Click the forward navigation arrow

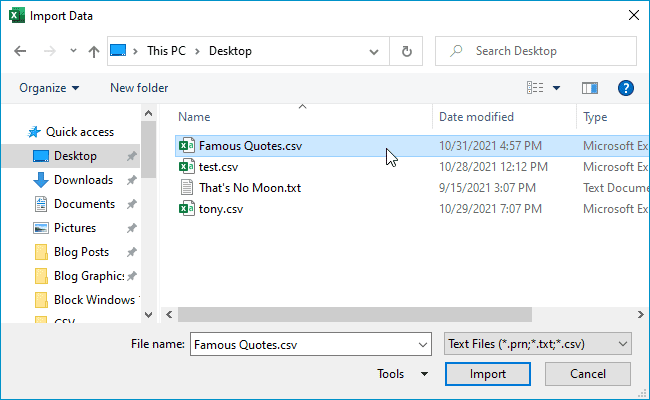(50, 51)
